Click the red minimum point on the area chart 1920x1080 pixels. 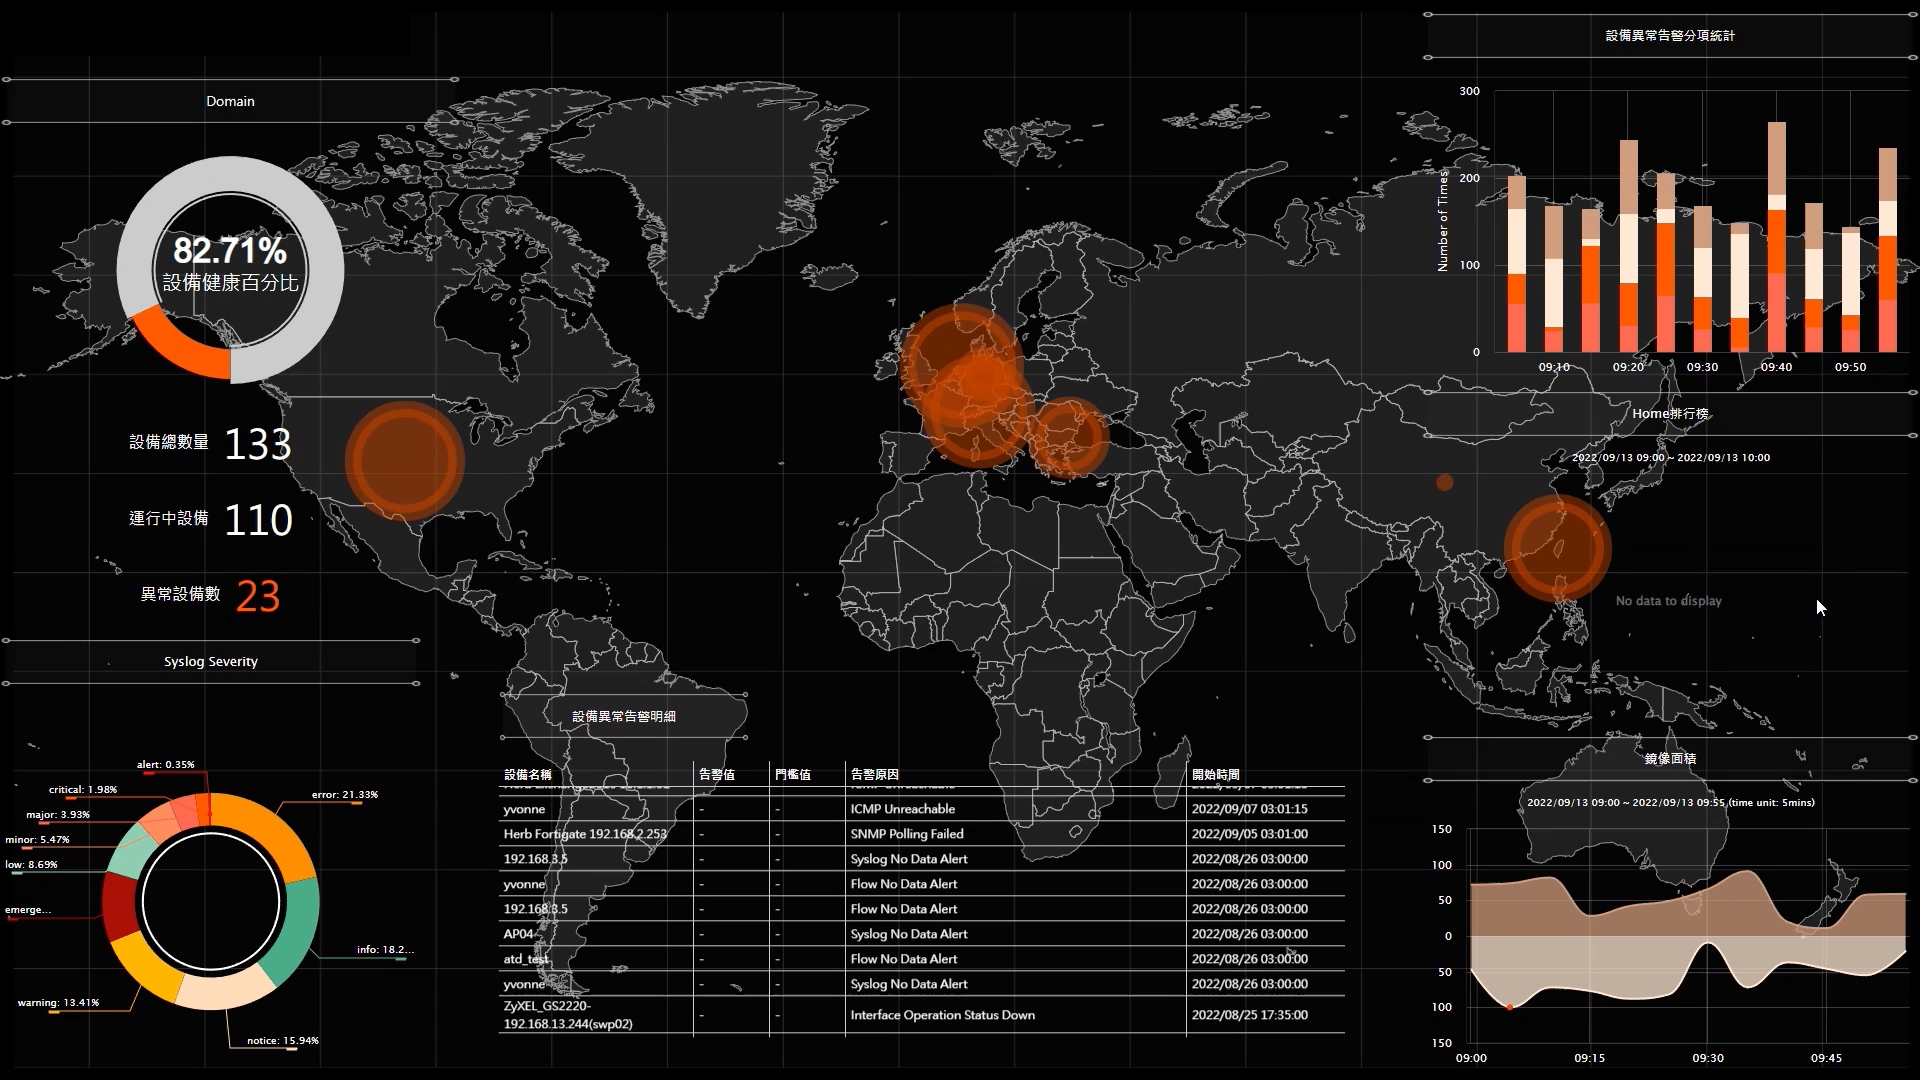coord(1509,1007)
